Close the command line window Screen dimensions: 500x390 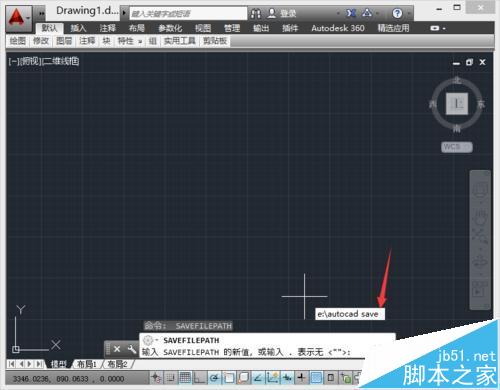[117, 349]
